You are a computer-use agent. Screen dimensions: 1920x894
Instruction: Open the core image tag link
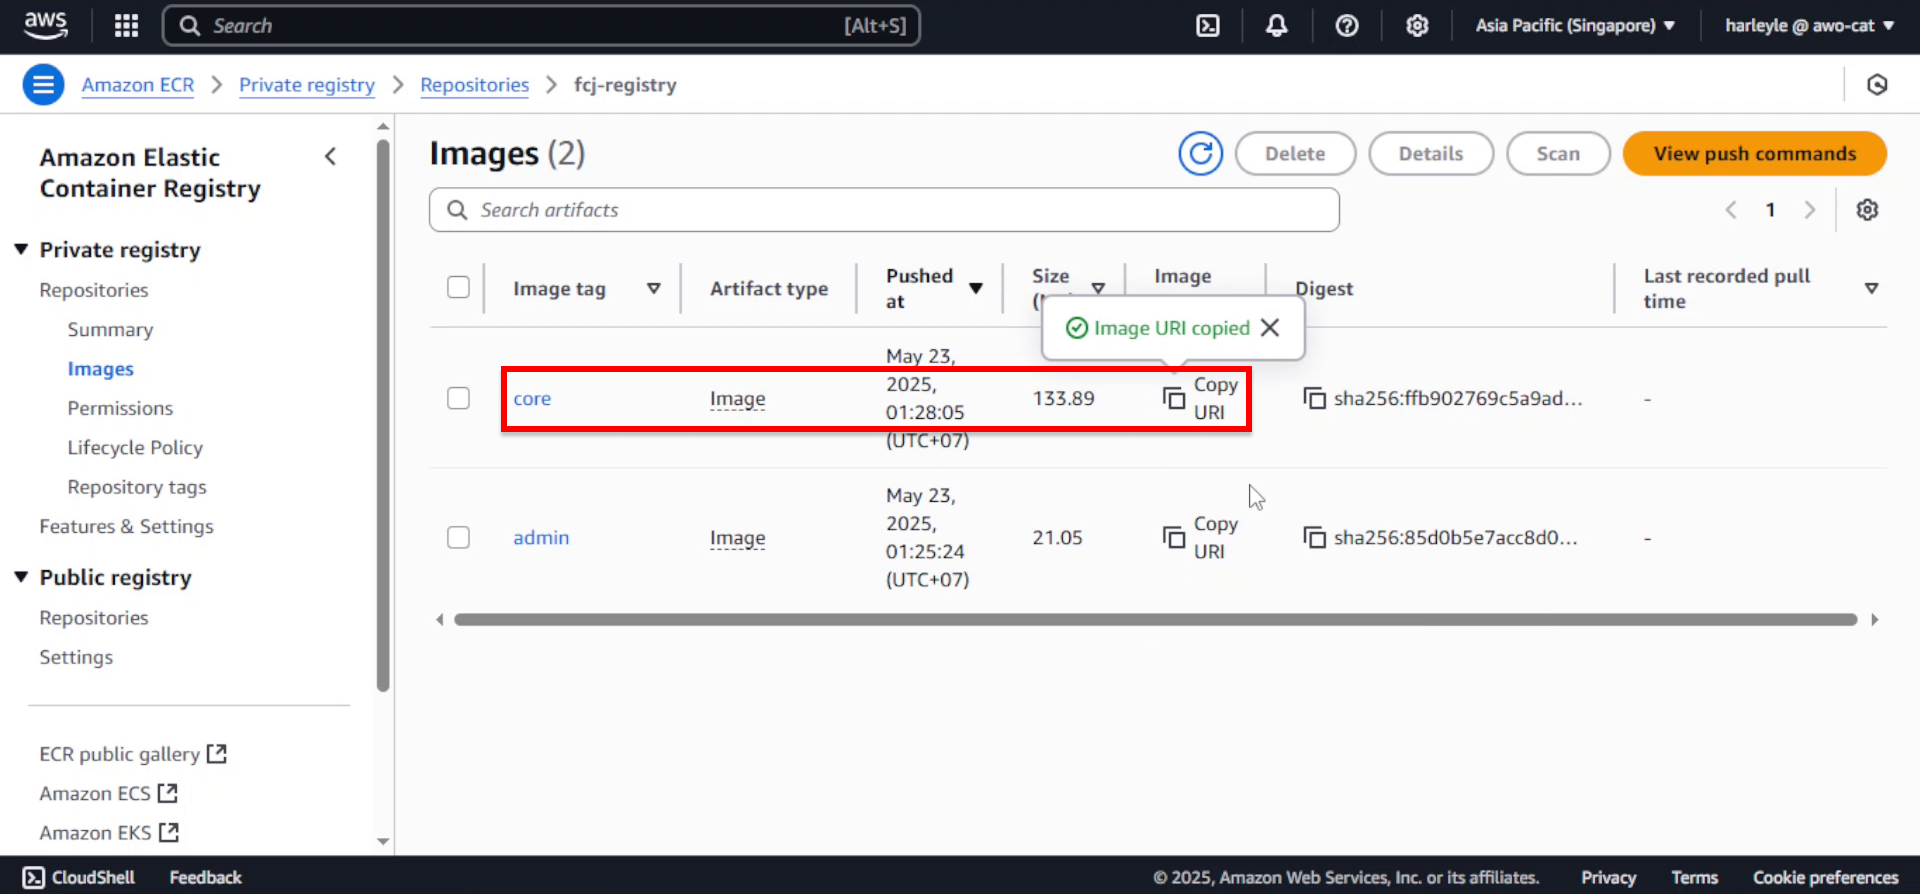tap(532, 398)
